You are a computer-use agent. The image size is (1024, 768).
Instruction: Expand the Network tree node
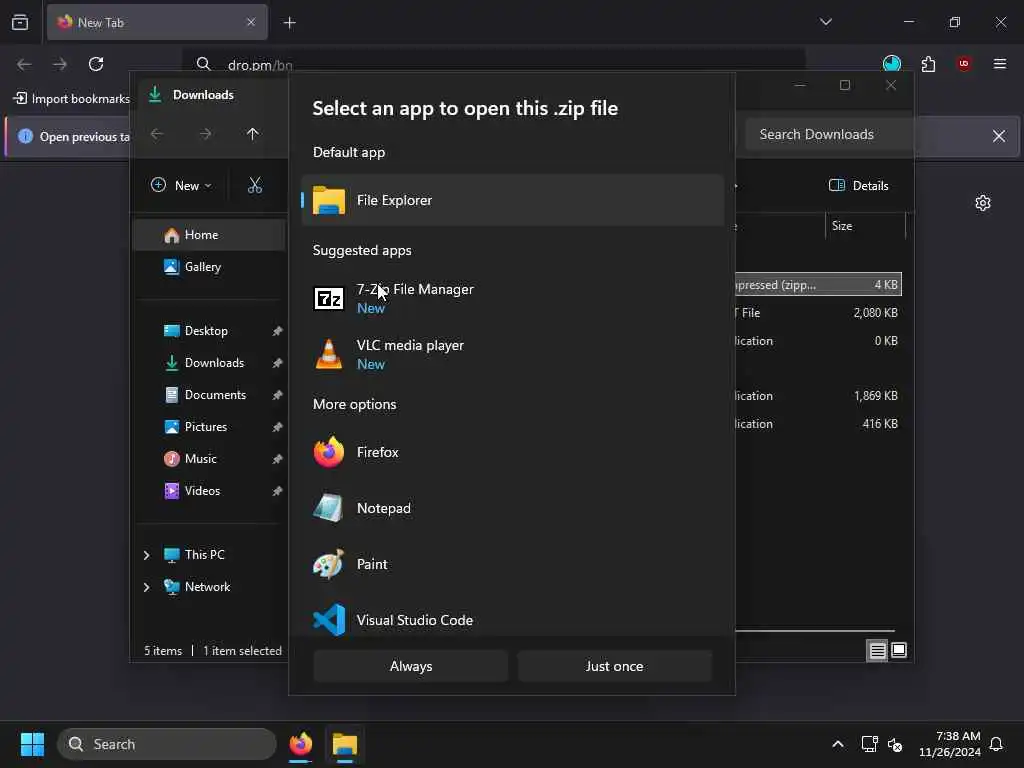tap(146, 587)
